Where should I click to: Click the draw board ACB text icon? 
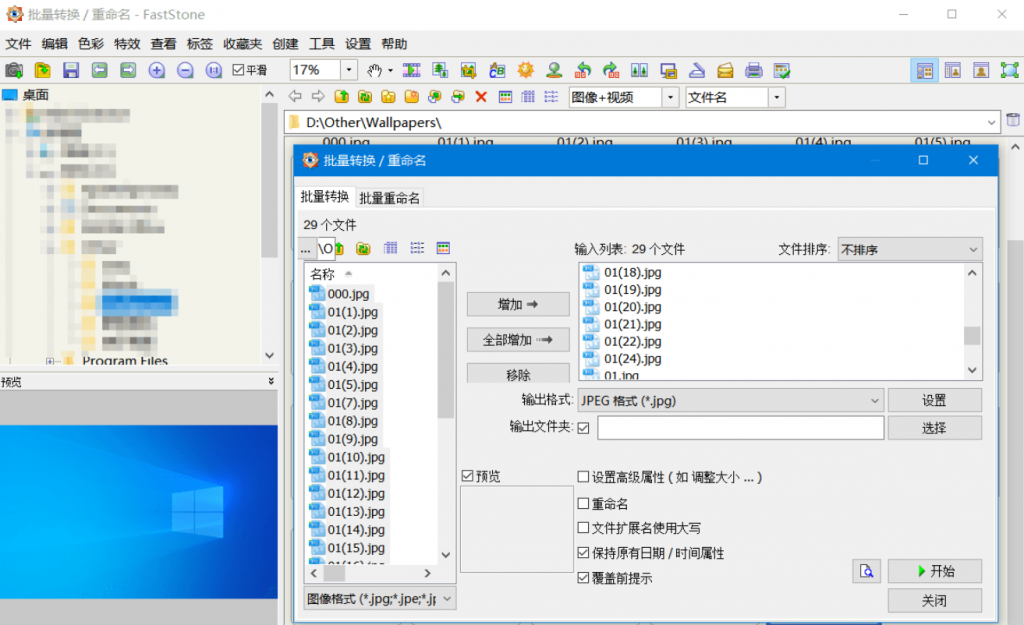click(497, 70)
